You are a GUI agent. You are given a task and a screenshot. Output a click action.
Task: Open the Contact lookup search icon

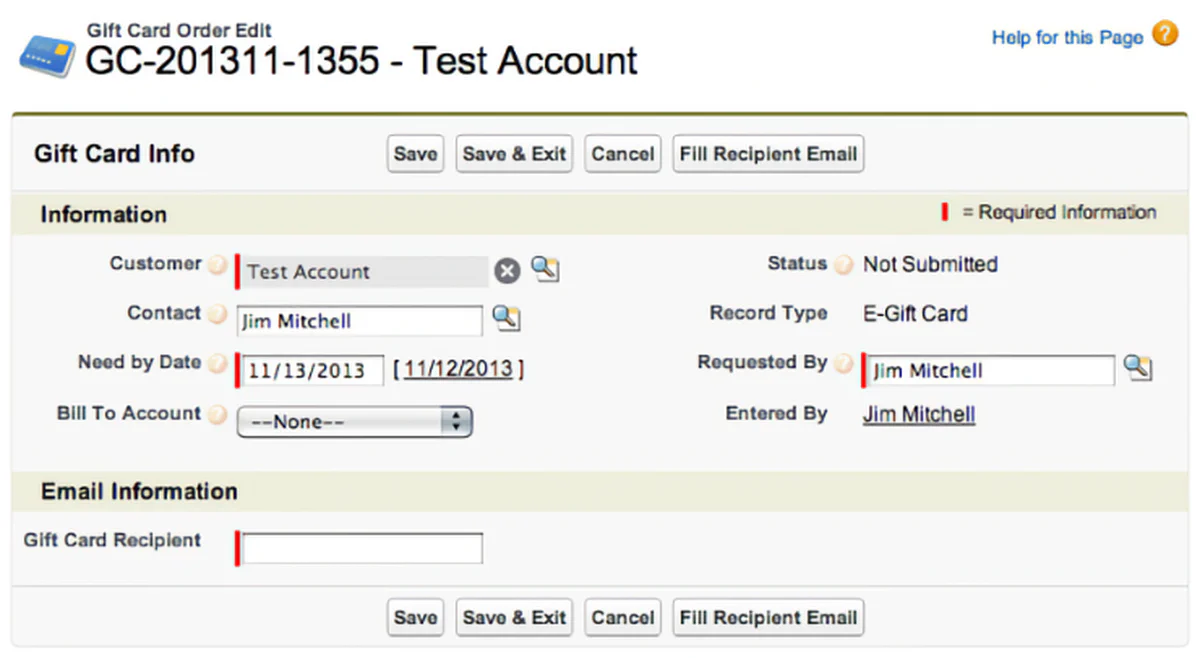click(507, 318)
